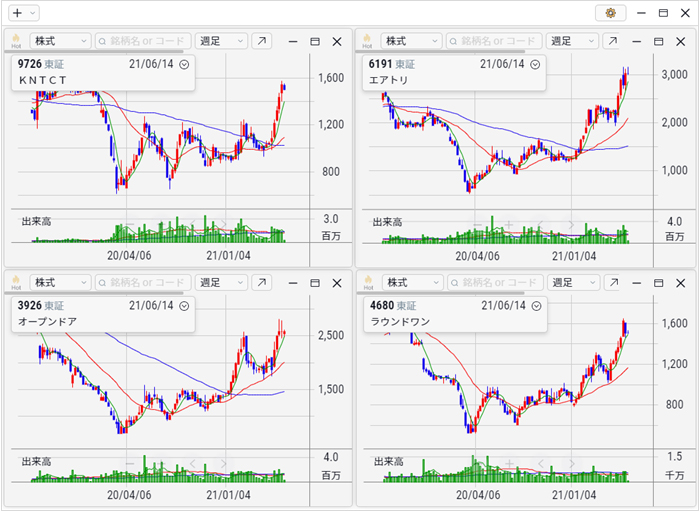Expand the circled chevron on the 9726 KNTCT card
Image resolution: width=700 pixels, height=511 pixels.
point(184,65)
